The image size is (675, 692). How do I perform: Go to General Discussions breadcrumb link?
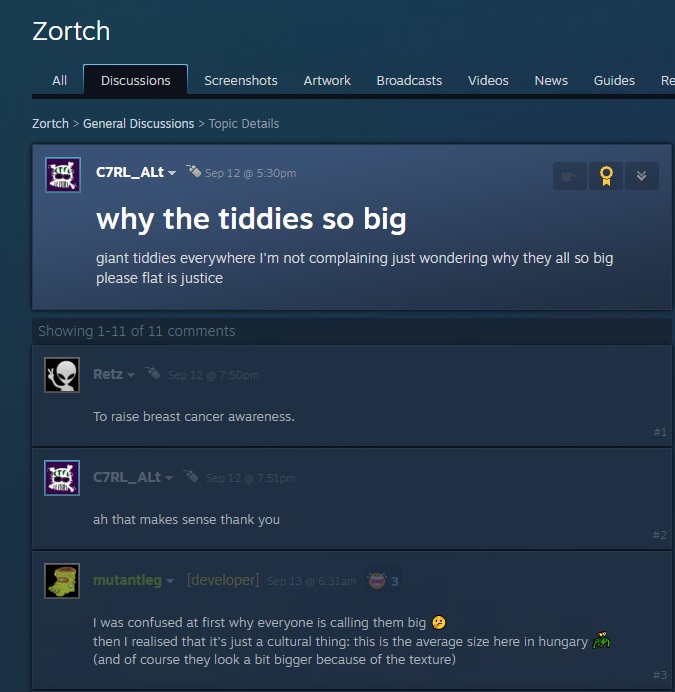pyautogui.click(x=139, y=124)
